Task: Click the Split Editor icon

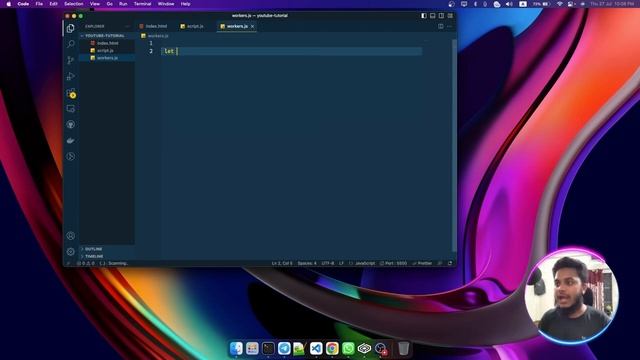Action: tap(441, 26)
